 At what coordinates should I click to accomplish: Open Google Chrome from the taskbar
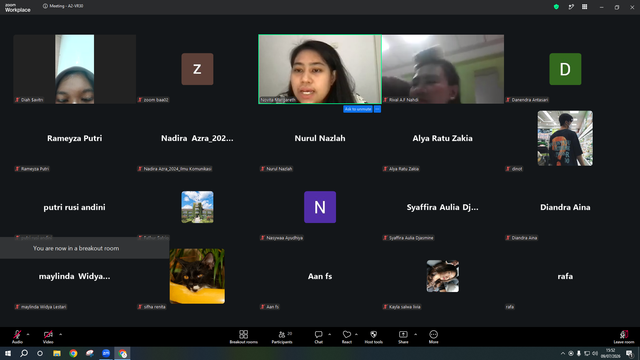coord(73,353)
